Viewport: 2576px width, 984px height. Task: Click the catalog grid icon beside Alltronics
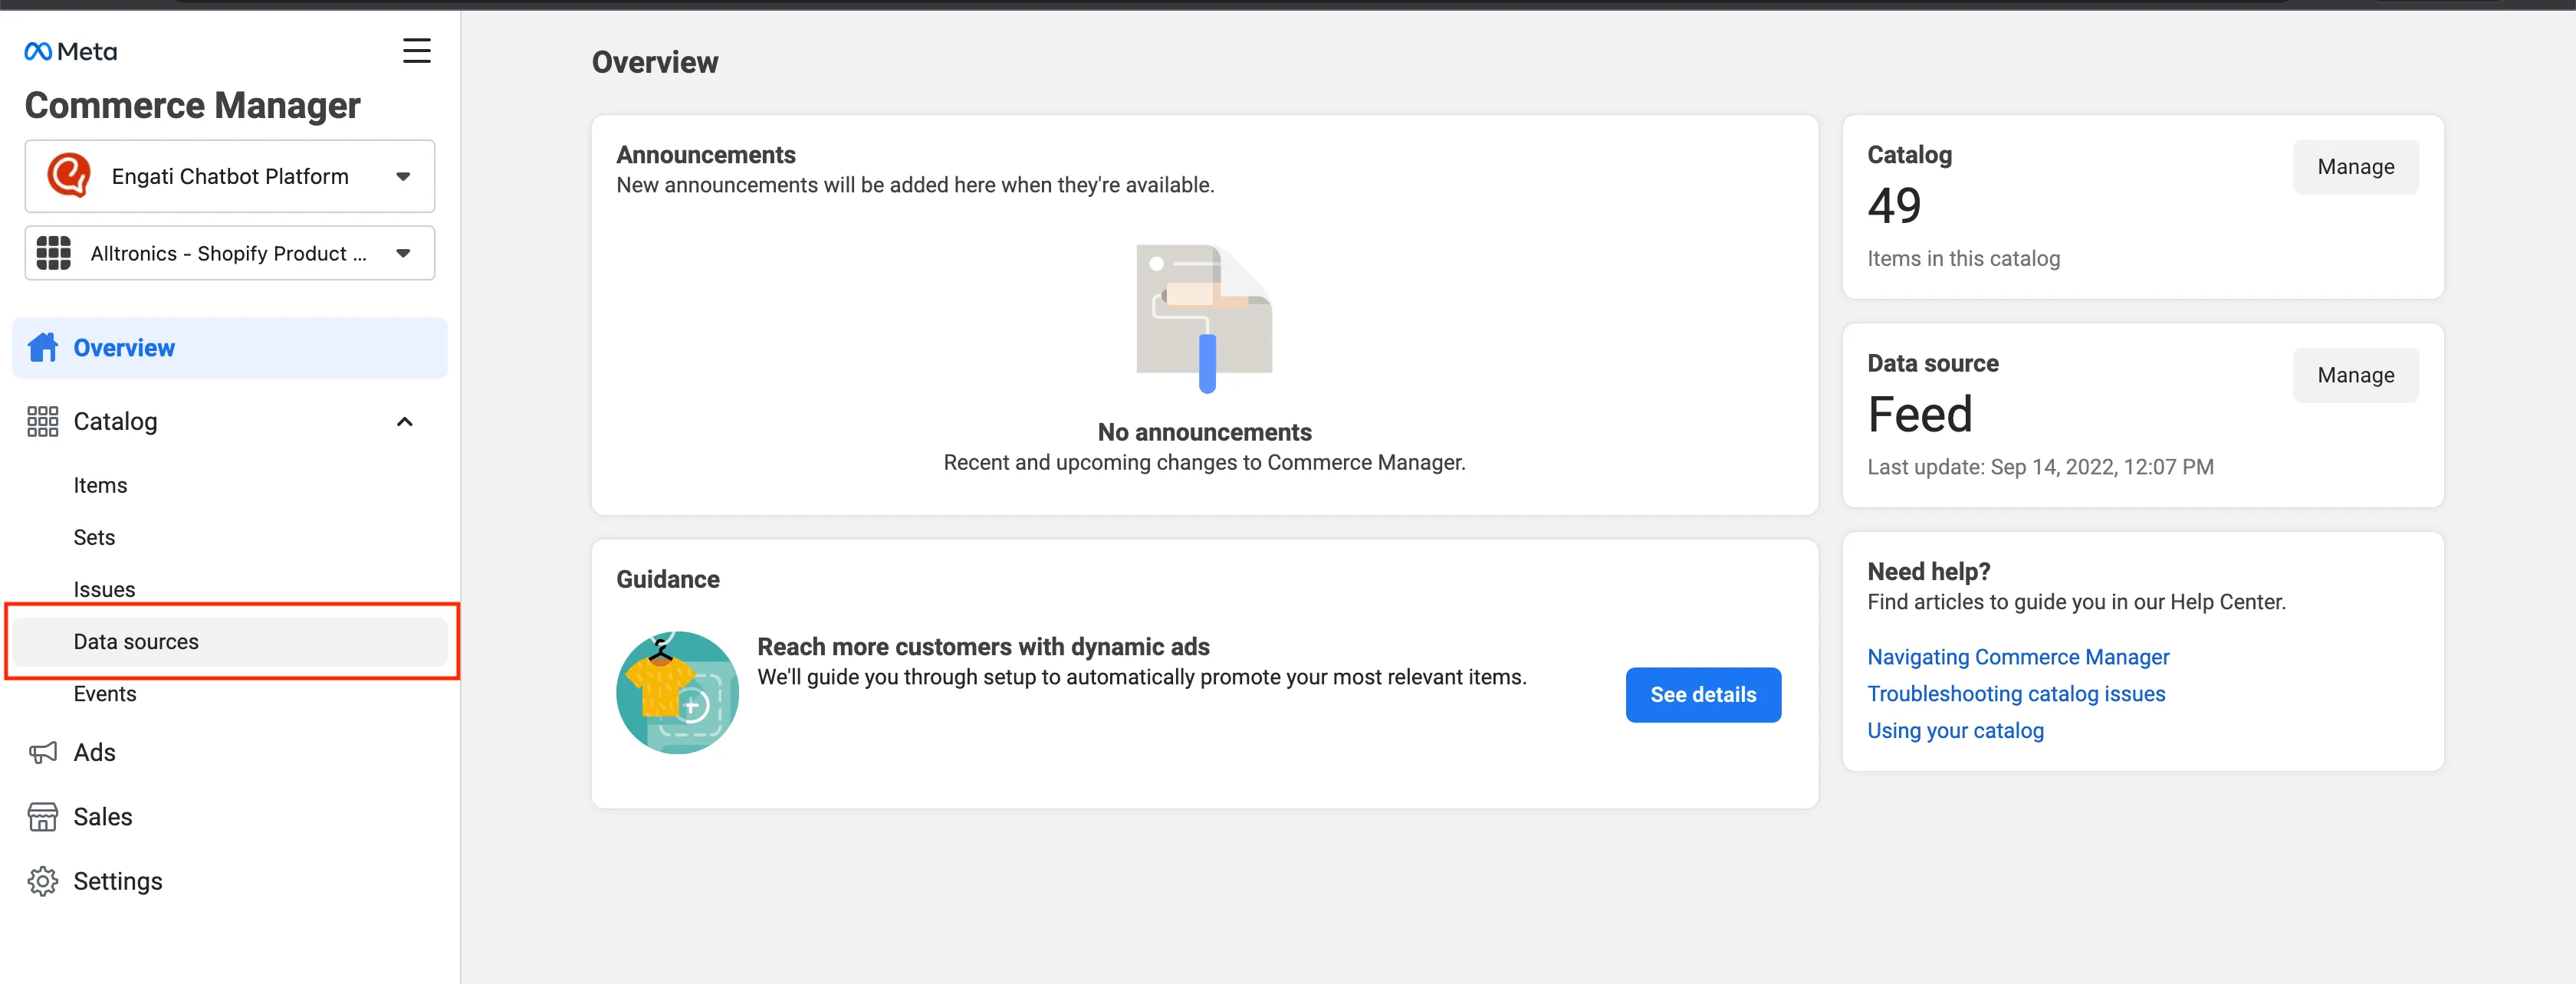coord(54,253)
